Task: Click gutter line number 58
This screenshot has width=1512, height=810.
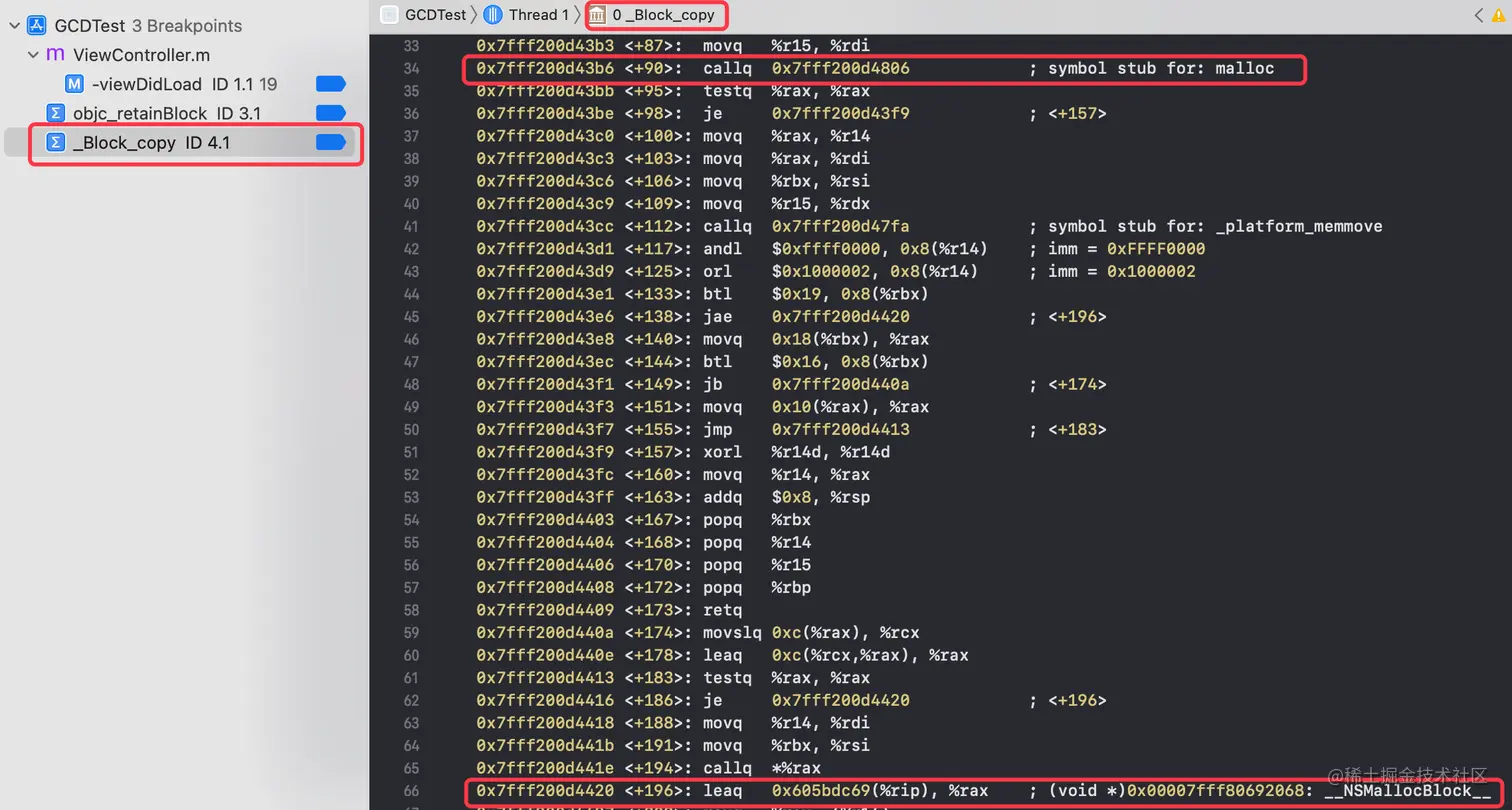Action: (x=410, y=610)
